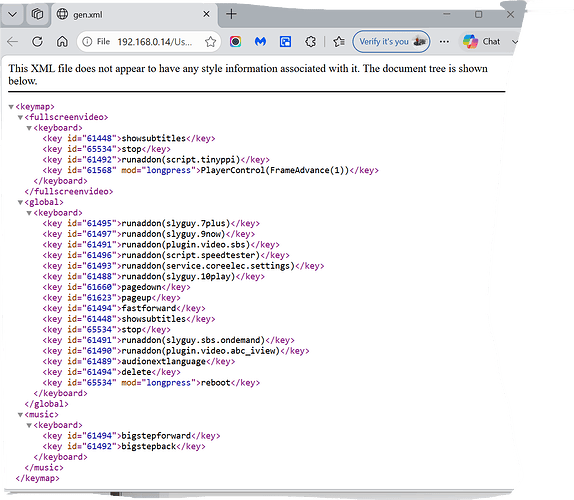The height and width of the screenshot is (500, 574).
Task: Collapse the global node
Action: [20, 202]
